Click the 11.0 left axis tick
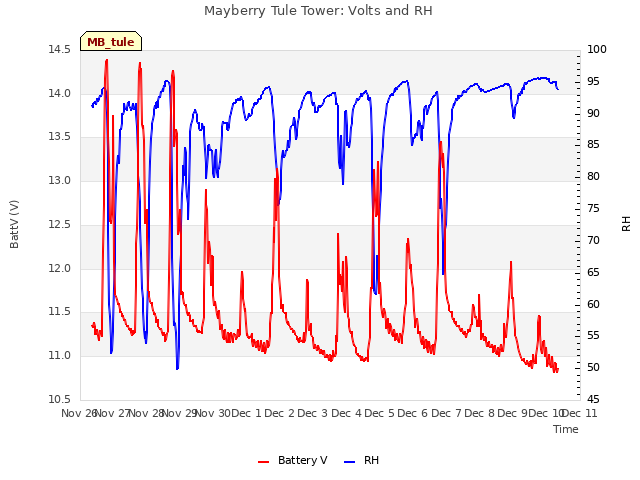The width and height of the screenshot is (640, 480). coord(59,356)
